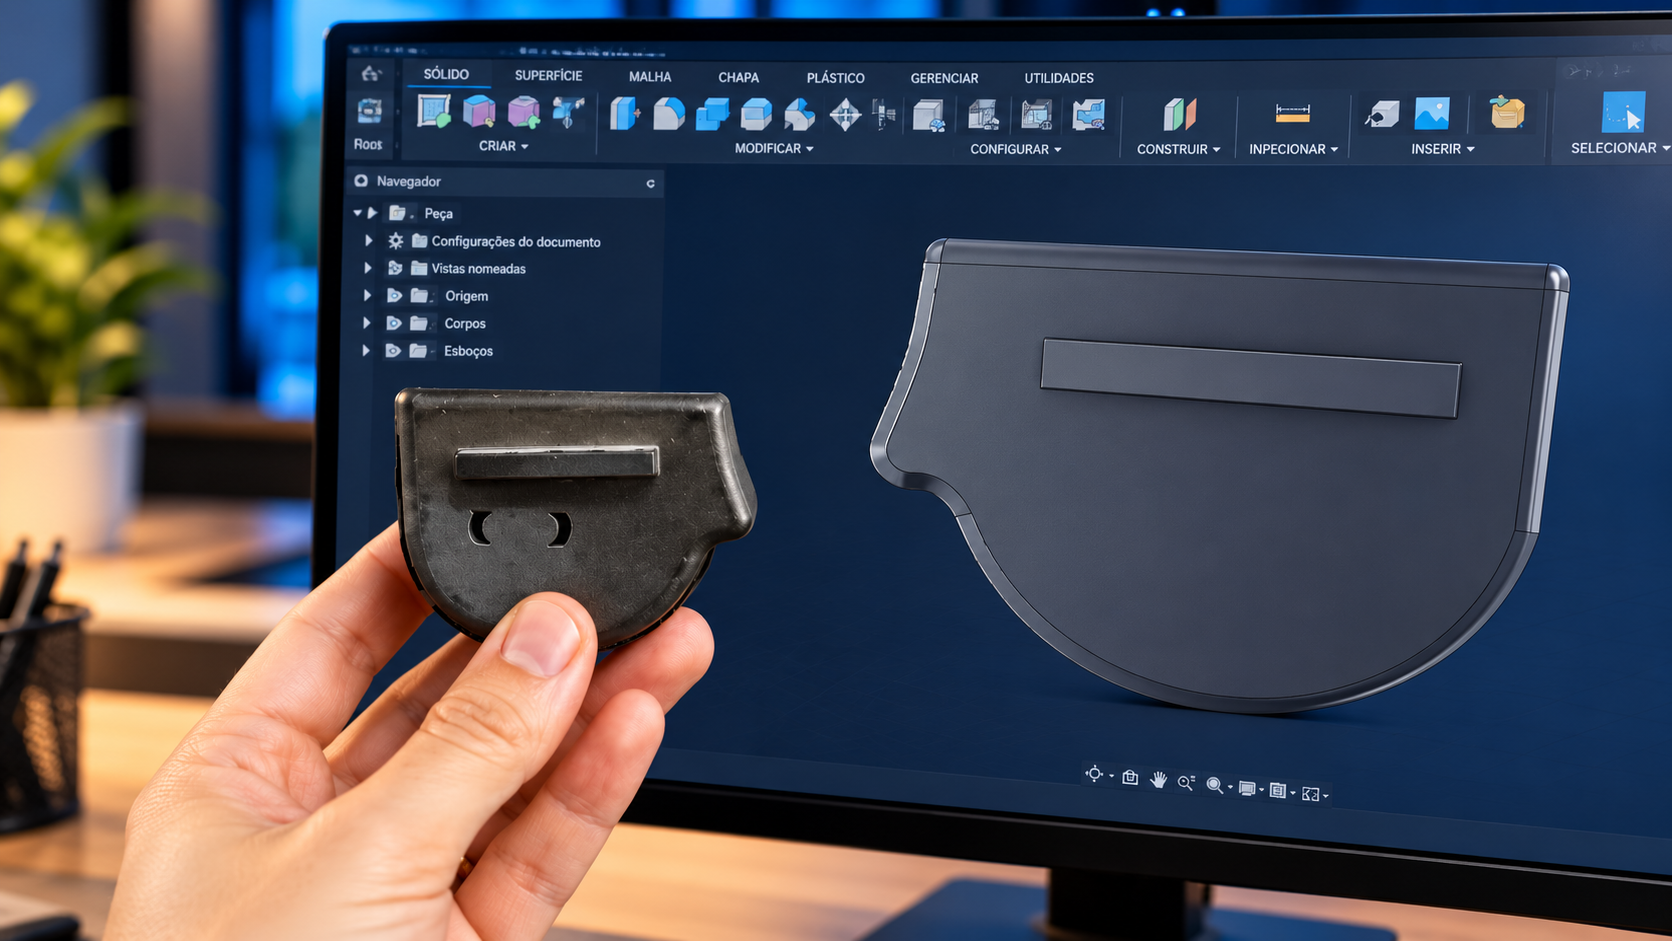Click the Vistas nomeadas tree item

pyautogui.click(x=478, y=269)
